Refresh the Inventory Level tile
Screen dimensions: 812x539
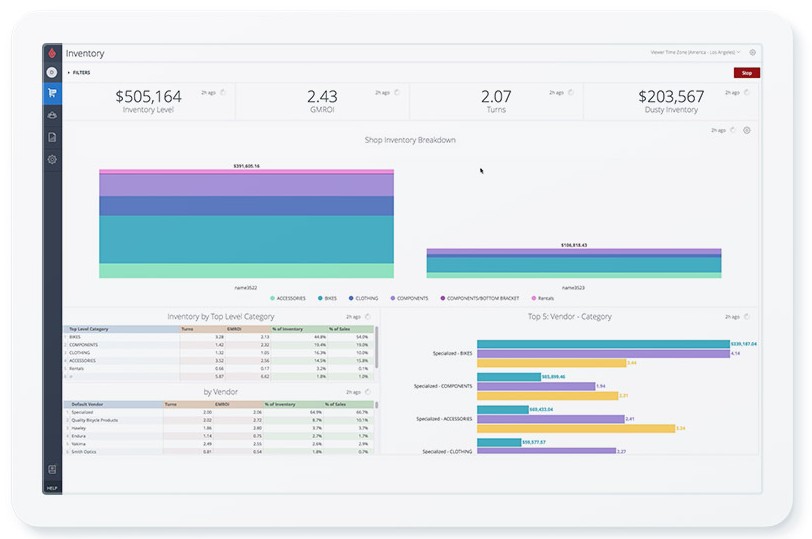pos(223,93)
